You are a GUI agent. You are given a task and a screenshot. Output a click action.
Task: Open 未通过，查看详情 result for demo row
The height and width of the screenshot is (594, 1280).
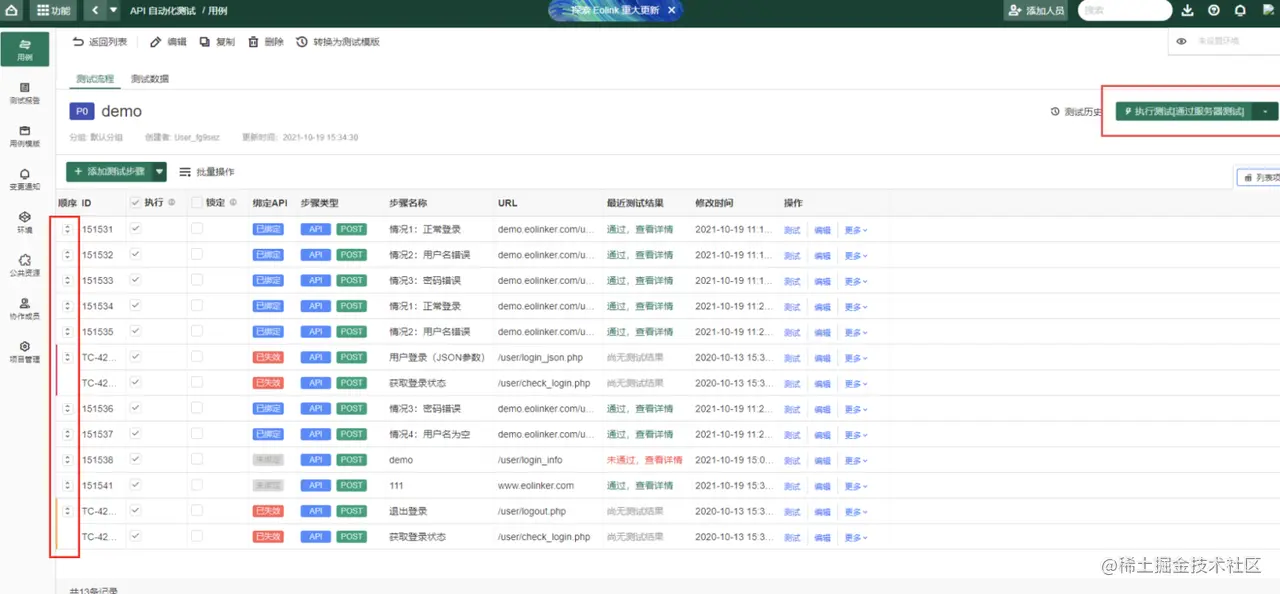pos(644,460)
